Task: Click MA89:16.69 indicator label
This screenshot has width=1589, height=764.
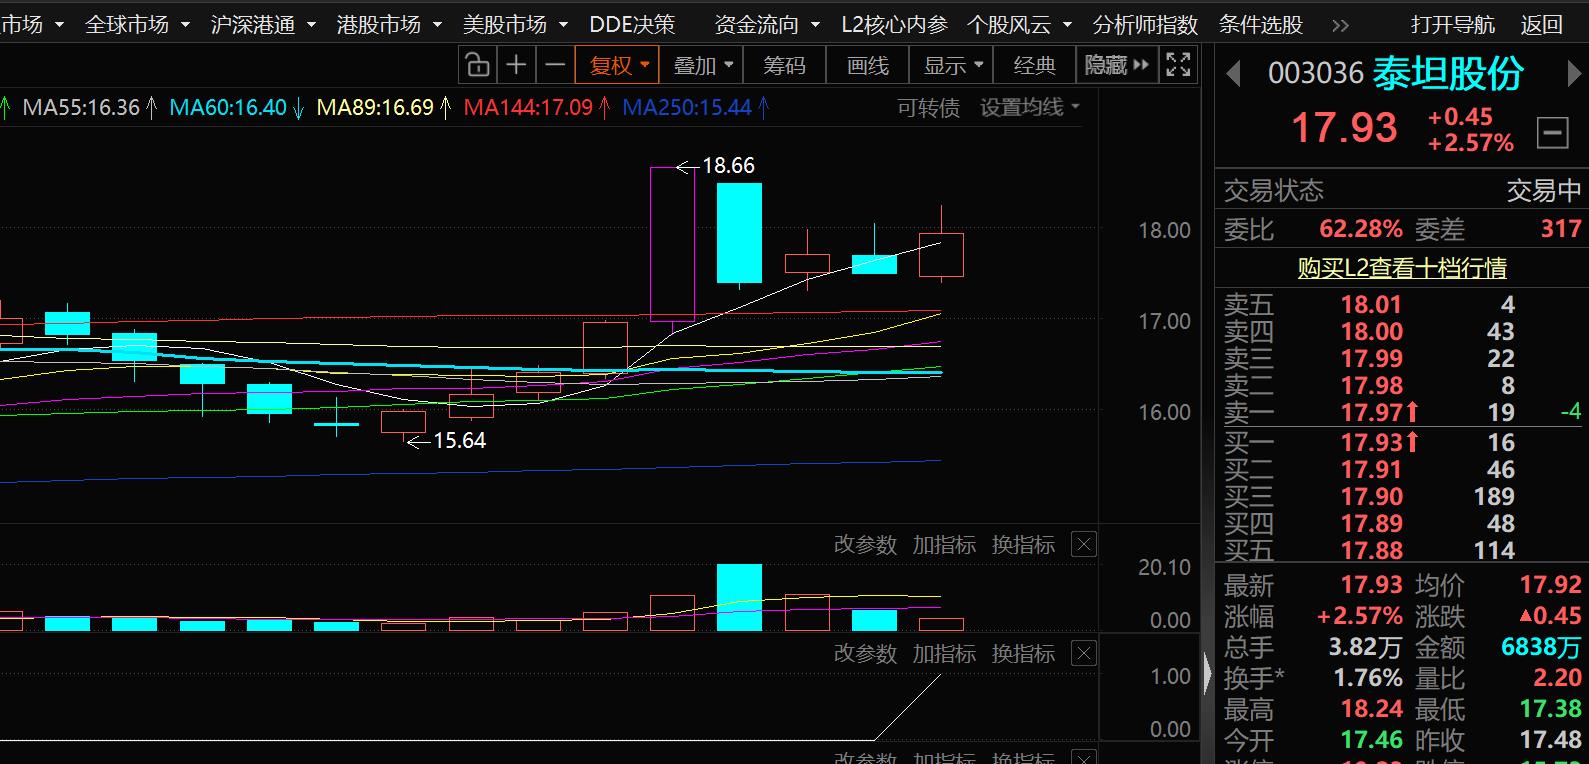Action: [x=375, y=108]
